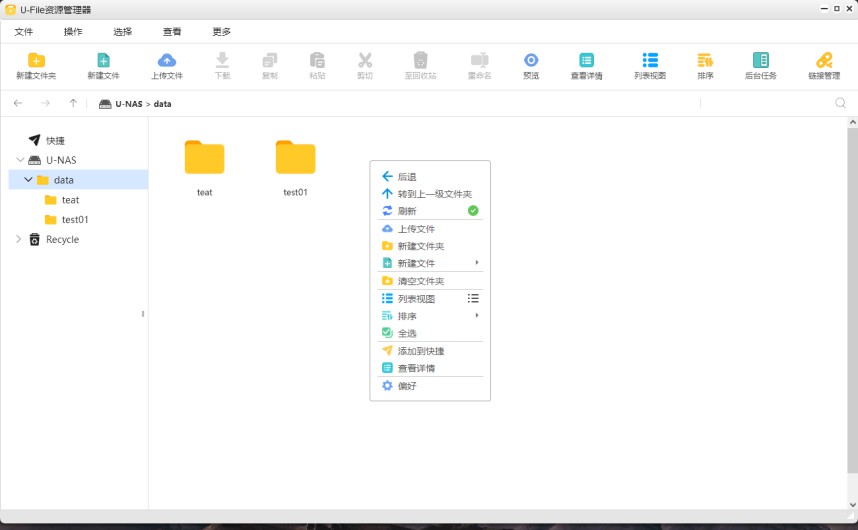This screenshot has width=858, height=530.
Task: Choose 偏好 preferences in the context menu
Action: point(430,386)
